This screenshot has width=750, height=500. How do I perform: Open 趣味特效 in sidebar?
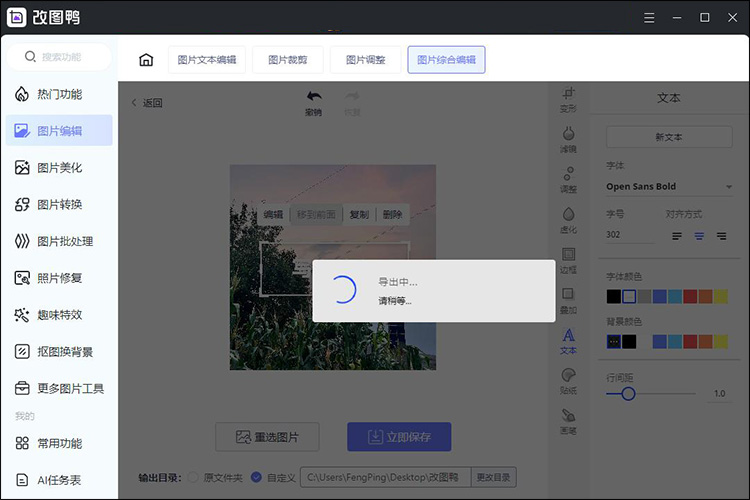[59, 315]
